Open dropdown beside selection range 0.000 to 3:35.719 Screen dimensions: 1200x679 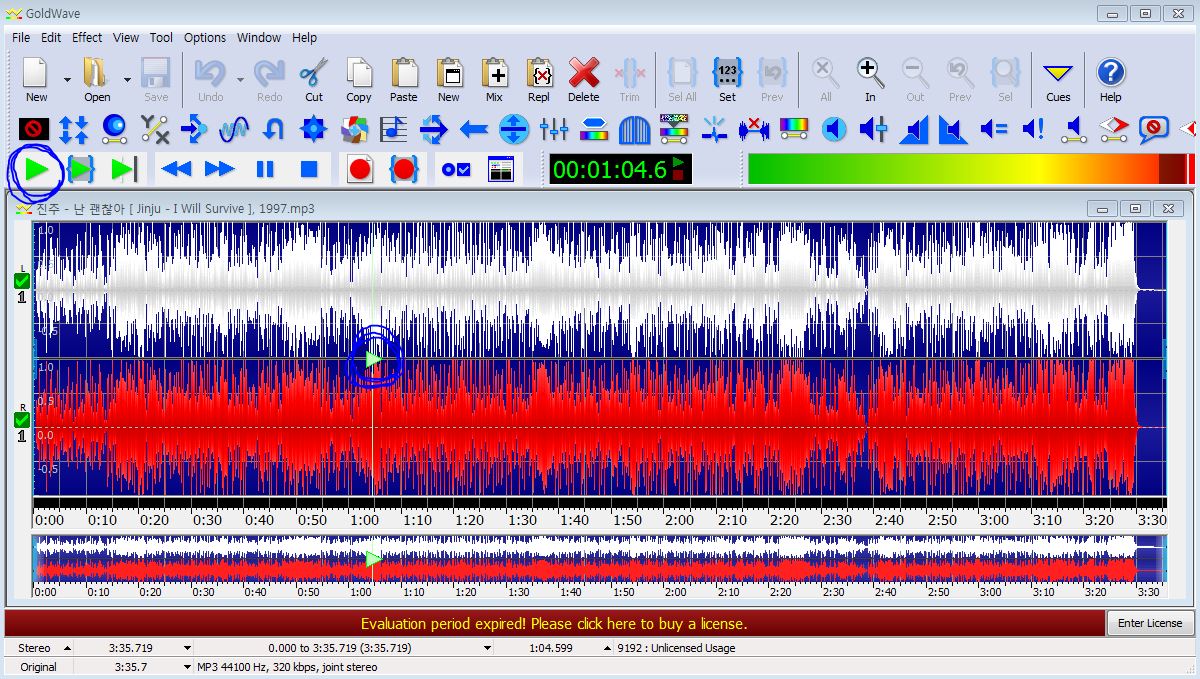(487, 648)
